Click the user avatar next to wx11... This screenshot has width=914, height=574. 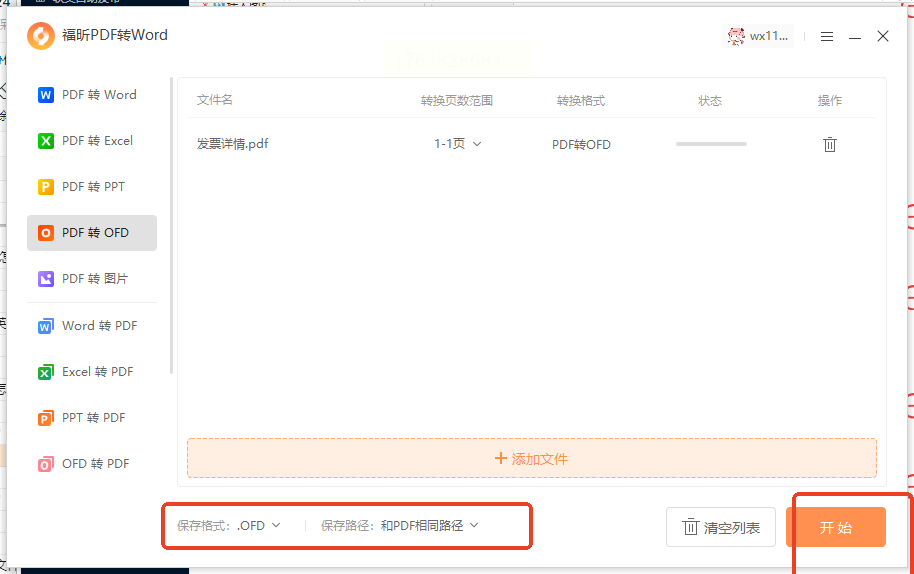tap(736, 36)
